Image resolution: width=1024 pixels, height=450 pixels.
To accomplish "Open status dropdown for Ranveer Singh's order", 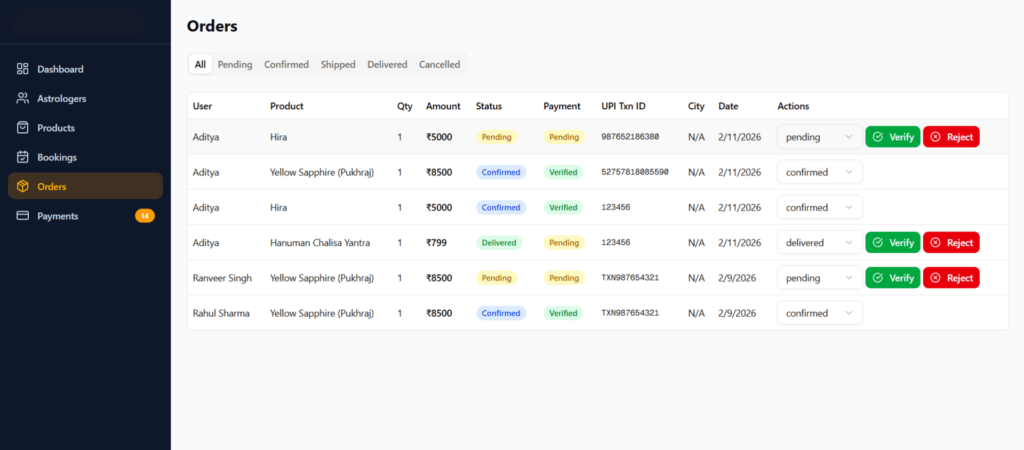I will tap(819, 278).
